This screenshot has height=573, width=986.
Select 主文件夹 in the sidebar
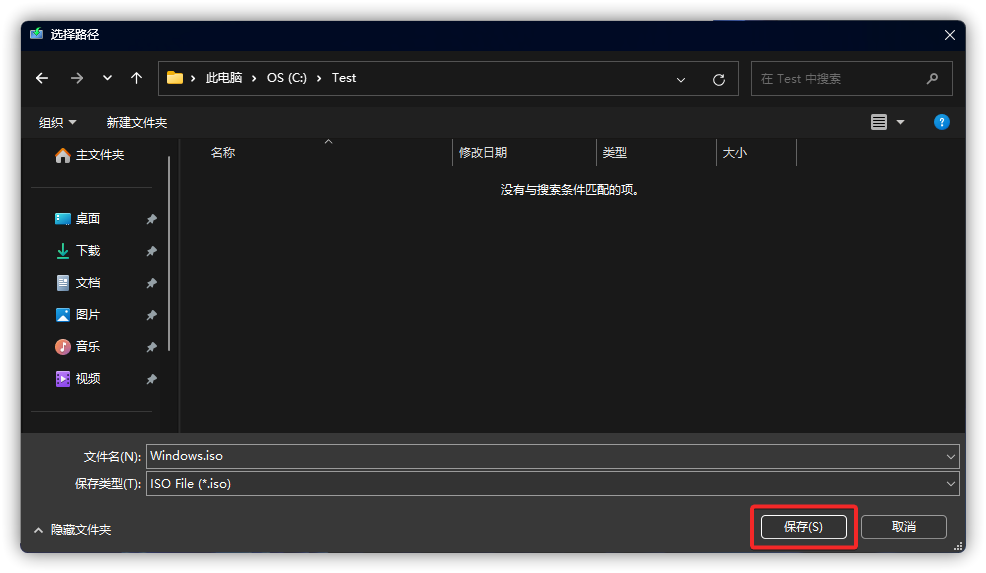(89, 155)
